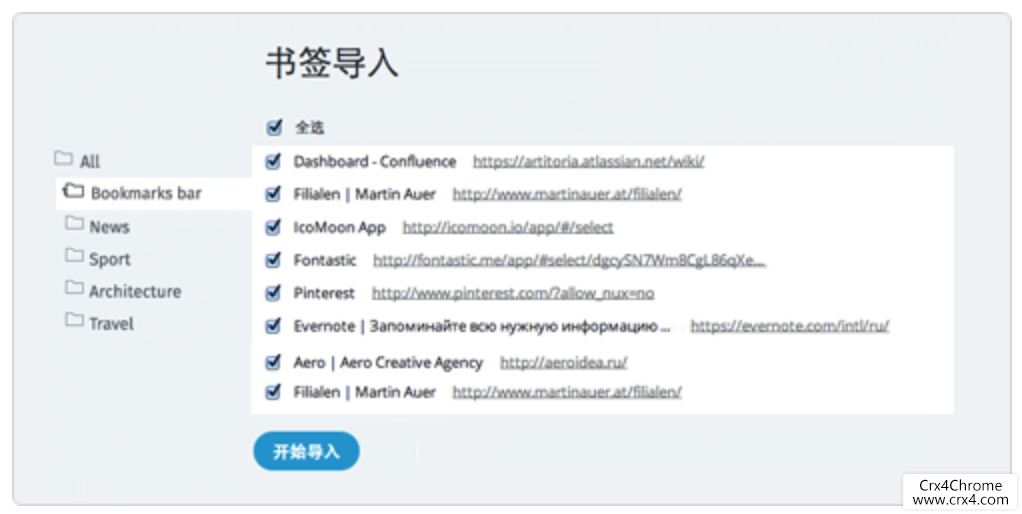Open the icomoon.io app link
This screenshot has width=1022, height=514.
[507, 227]
